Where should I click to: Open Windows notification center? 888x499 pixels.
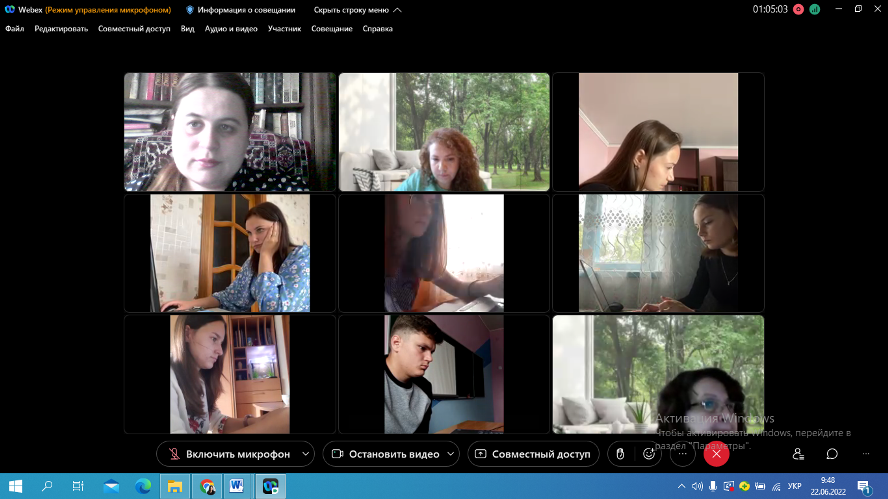[x=864, y=486]
